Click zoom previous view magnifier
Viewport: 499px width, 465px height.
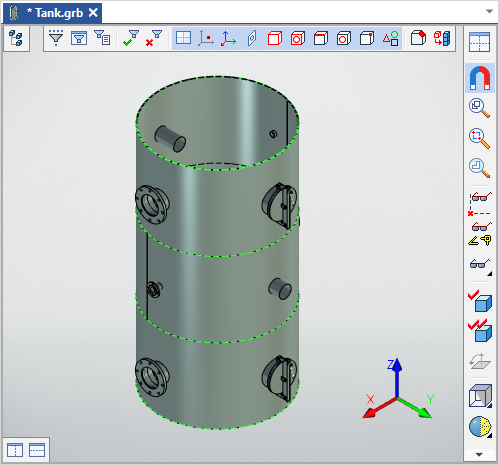[x=479, y=168]
